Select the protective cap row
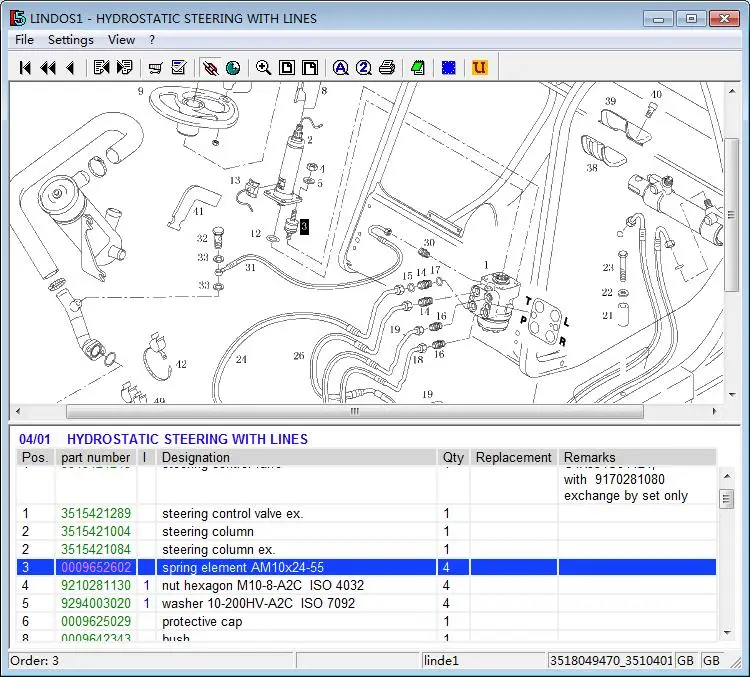 tap(366, 622)
